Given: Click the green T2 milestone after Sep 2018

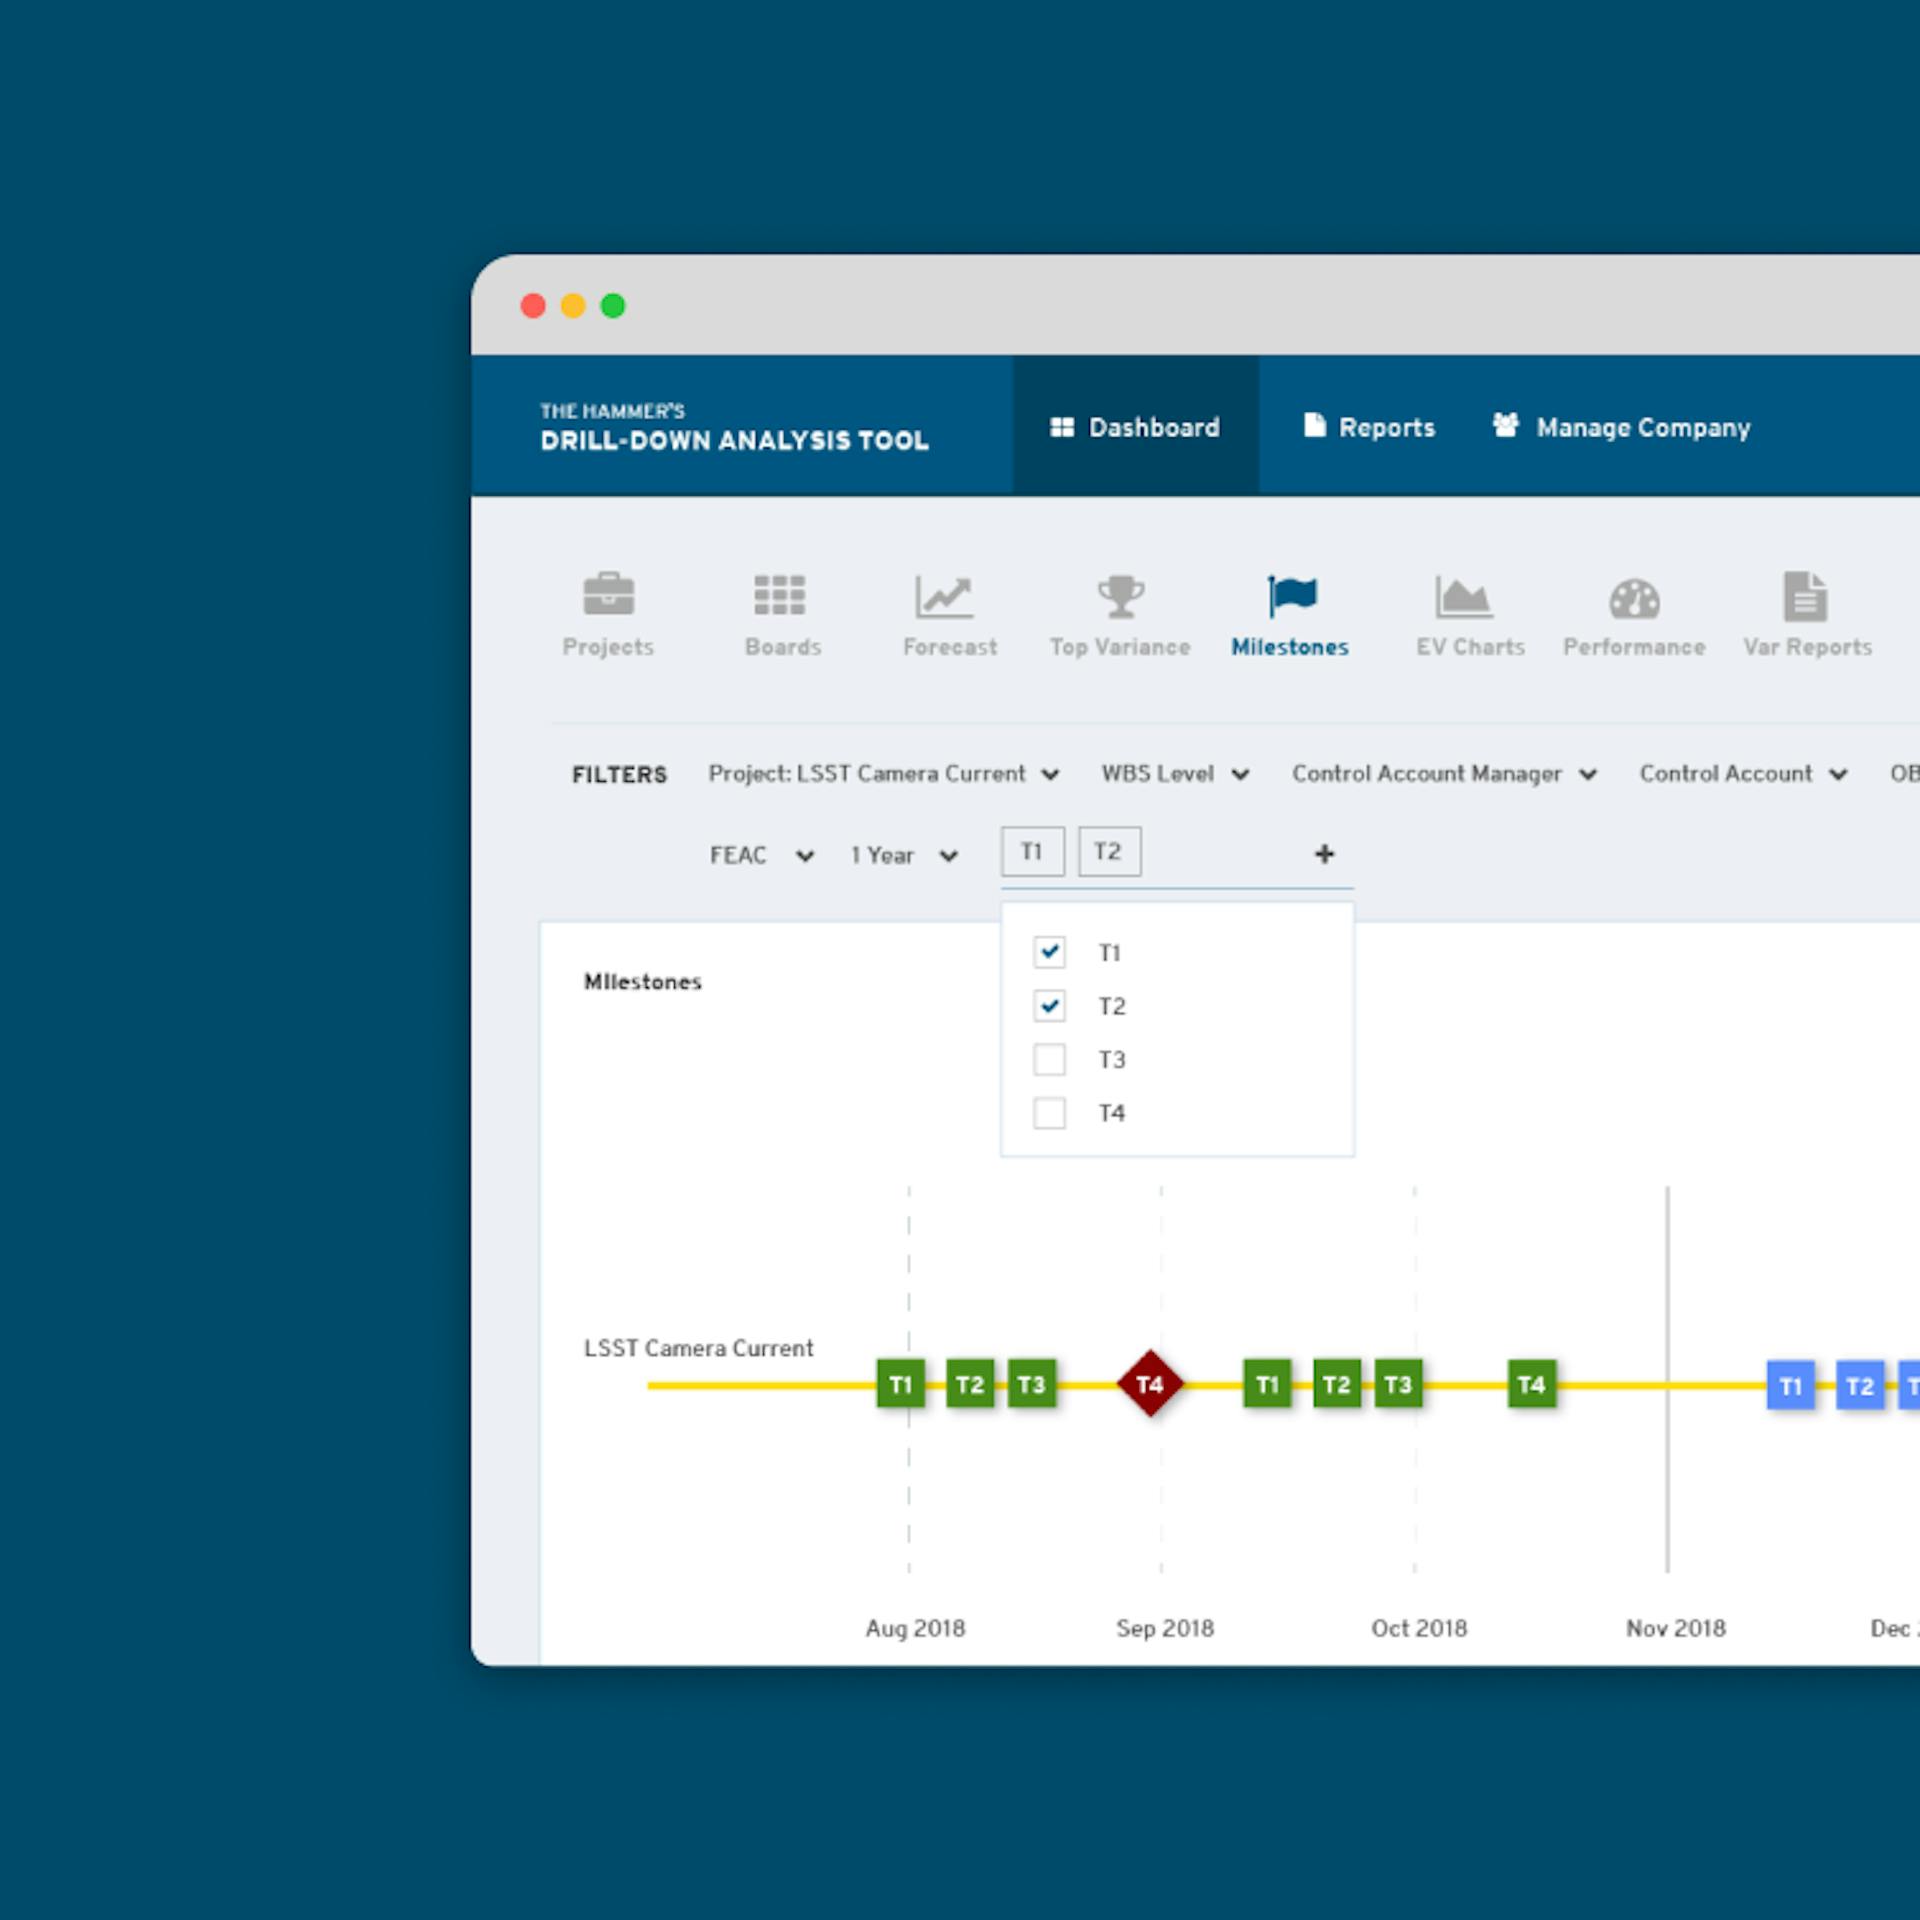Looking at the screenshot, I should click(x=1337, y=1384).
